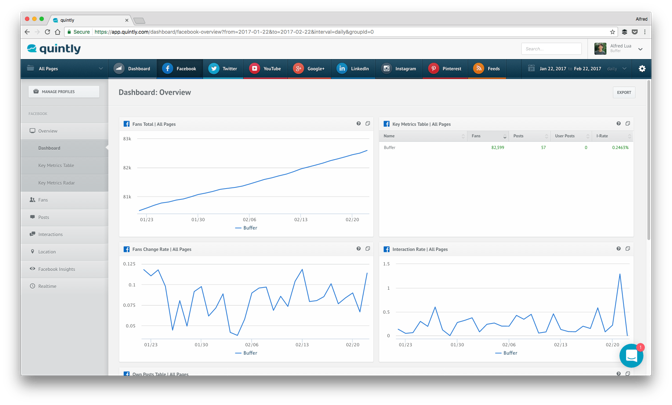Click help icon on Fans Change Rate widget
Image resolution: width=672 pixels, height=405 pixels.
358,249
